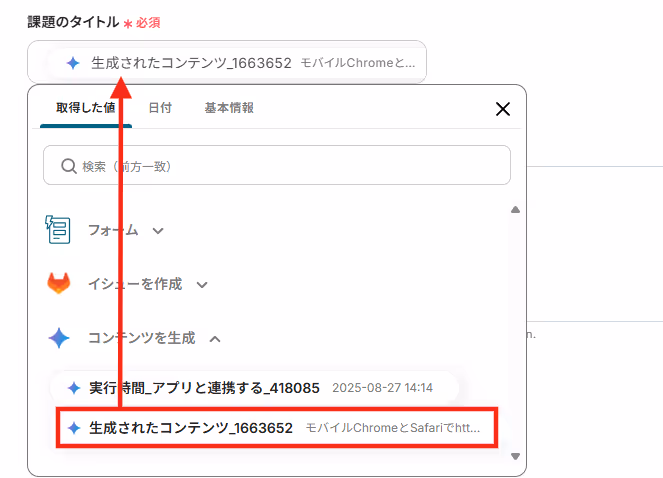Click sparkle icon on 実行時間_アプリと連携する row

point(74,387)
